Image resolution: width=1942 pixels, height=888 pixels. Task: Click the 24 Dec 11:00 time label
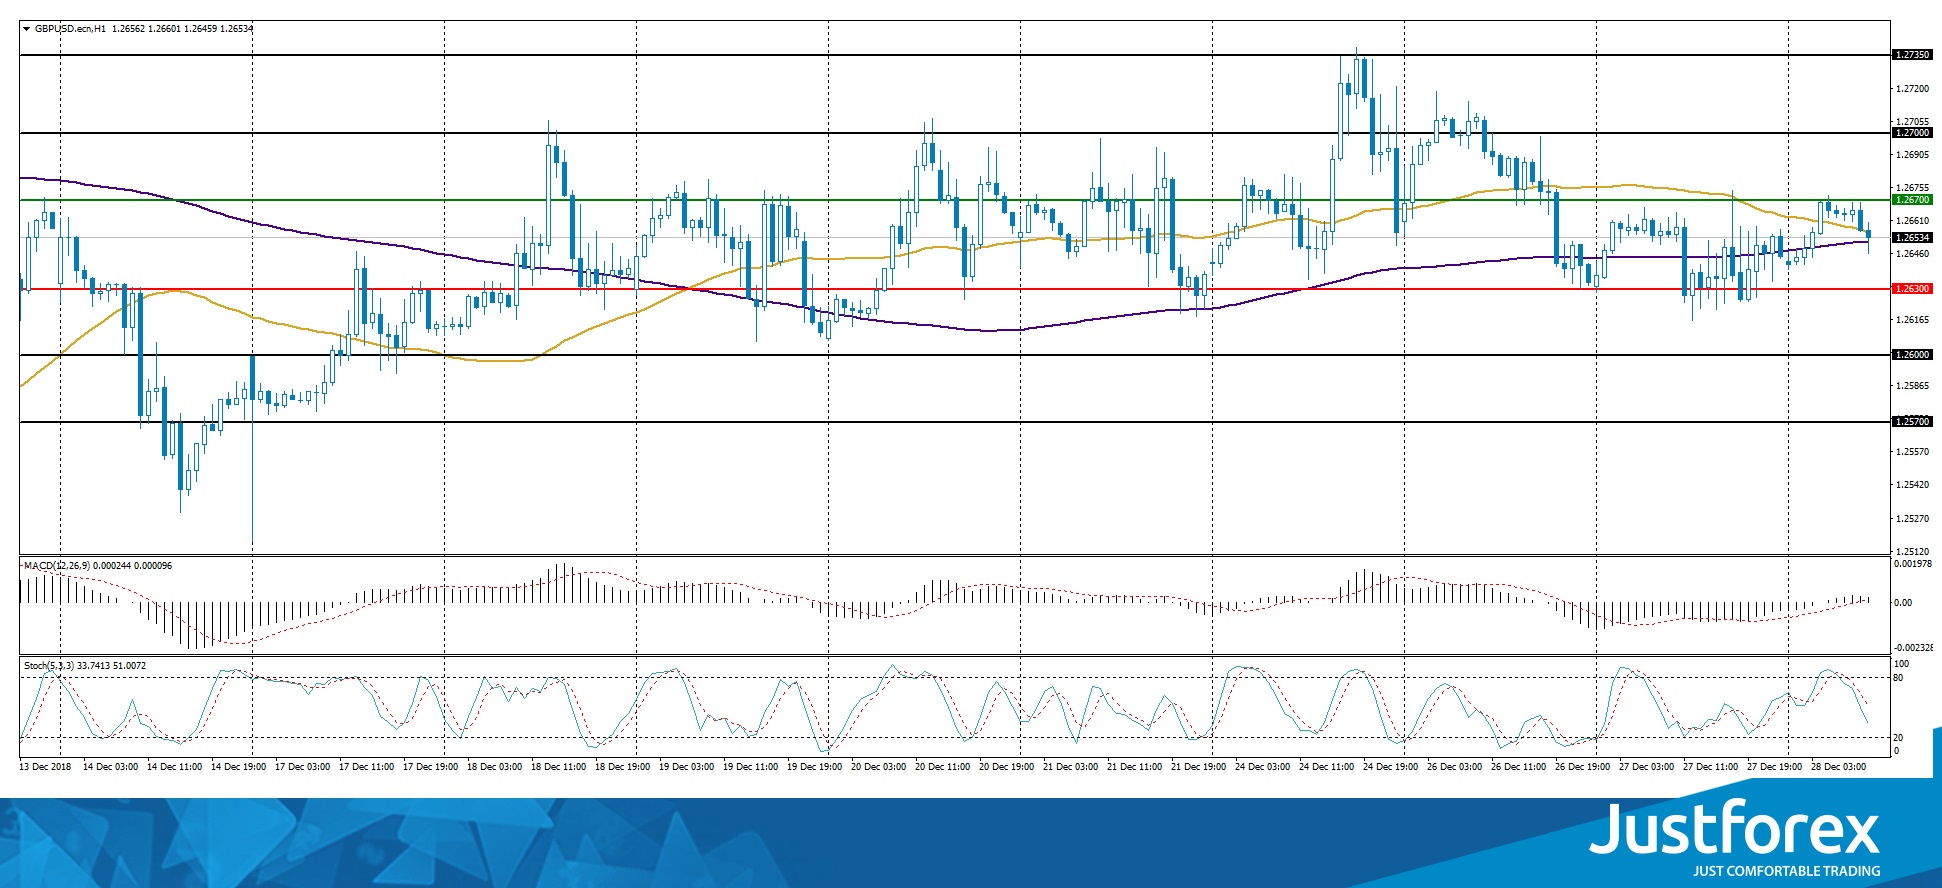[1326, 767]
